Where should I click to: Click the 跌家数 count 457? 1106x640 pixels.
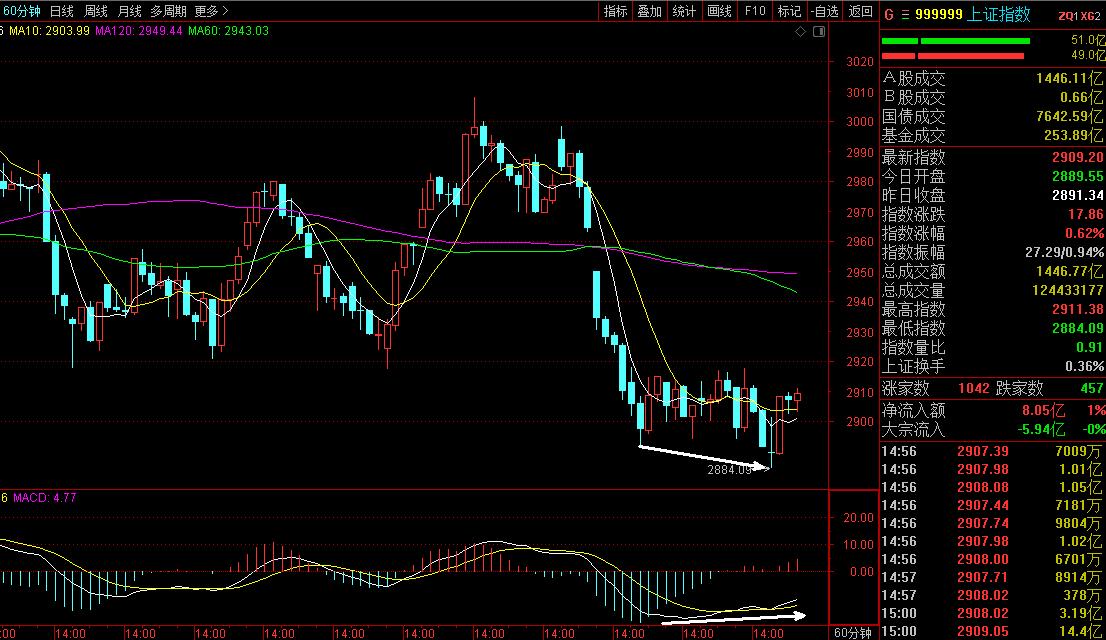click(1092, 388)
